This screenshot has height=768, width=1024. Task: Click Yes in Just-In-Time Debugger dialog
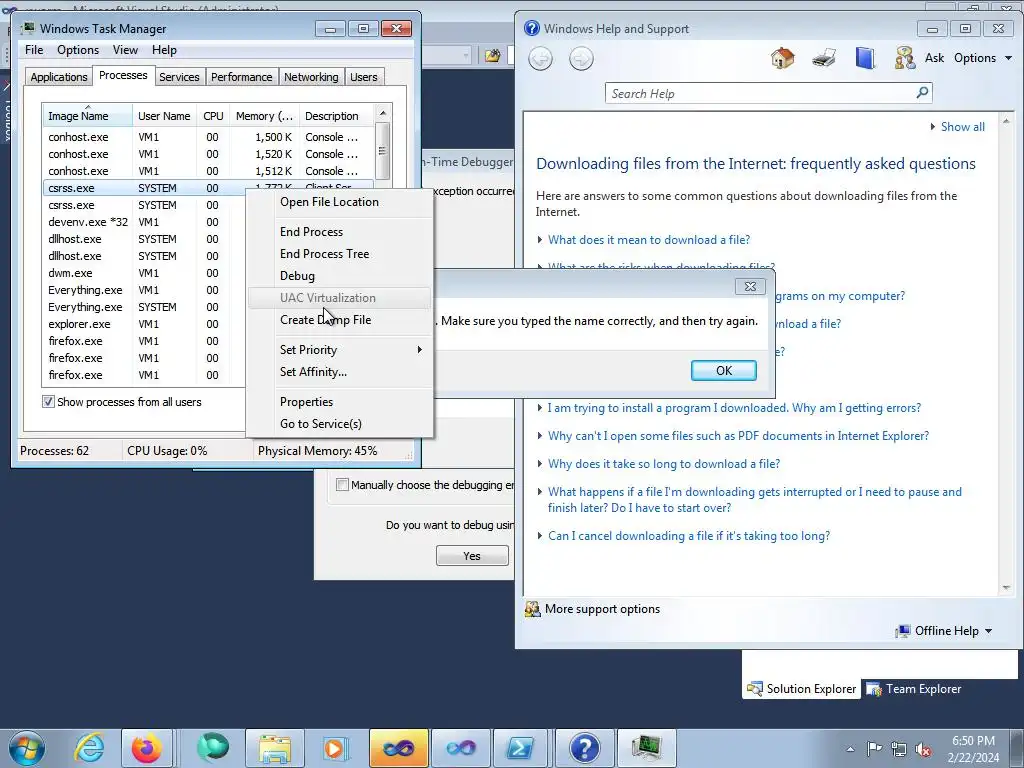pyautogui.click(x=472, y=556)
